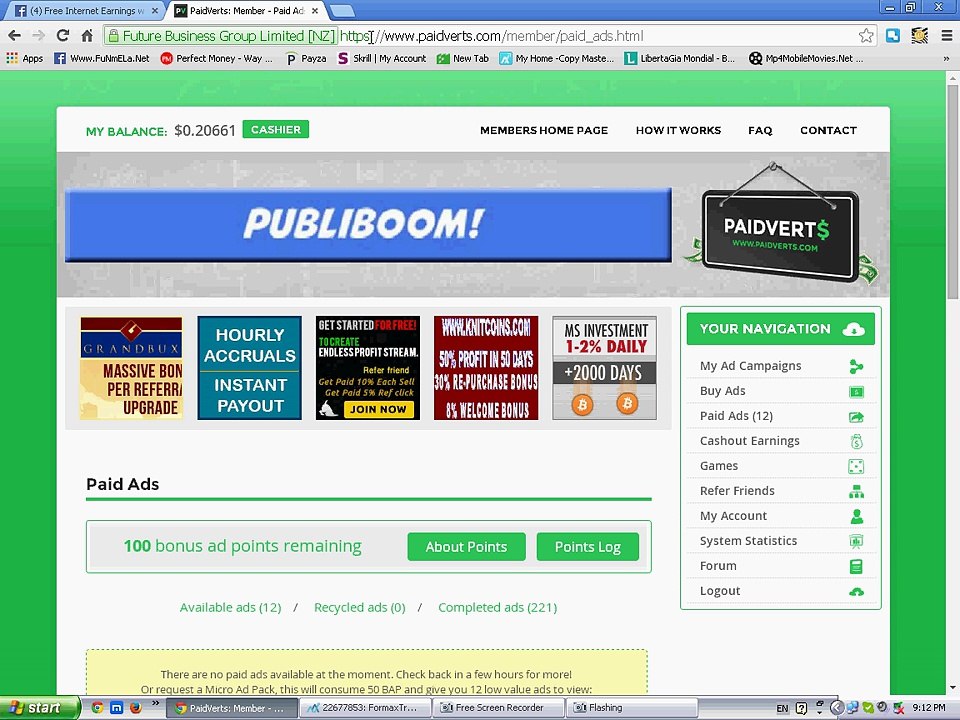Click the Logout cloud icon
960x720 pixels.
(x=856, y=591)
